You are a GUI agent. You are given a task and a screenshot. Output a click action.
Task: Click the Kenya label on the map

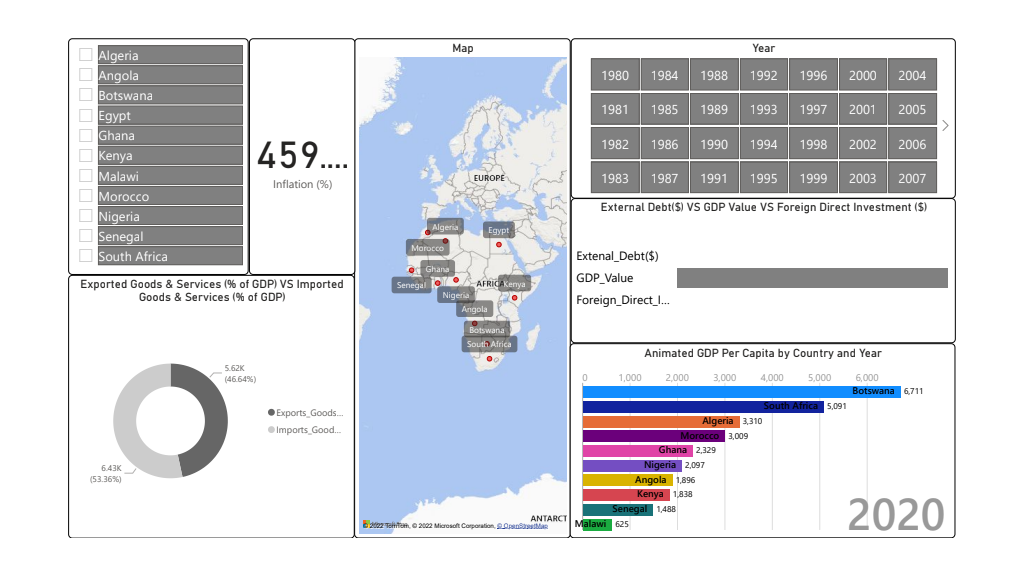tap(515, 284)
